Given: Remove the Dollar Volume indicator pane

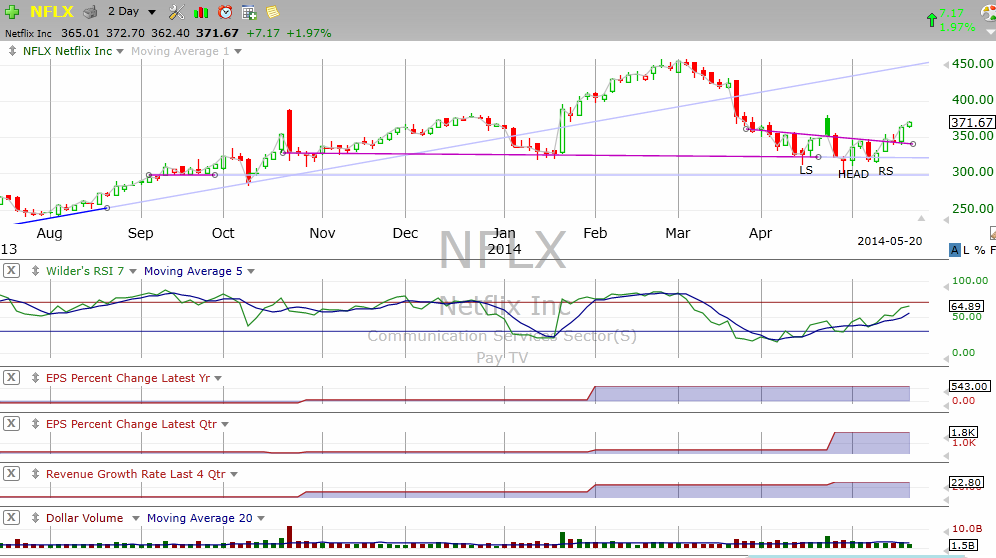Looking at the screenshot, I should coord(11,518).
